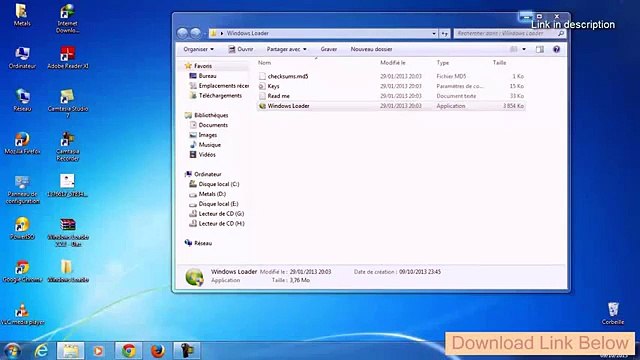This screenshot has width=640, height=360.
Task: Click the Windows Loader address bar path
Action: coord(248,33)
